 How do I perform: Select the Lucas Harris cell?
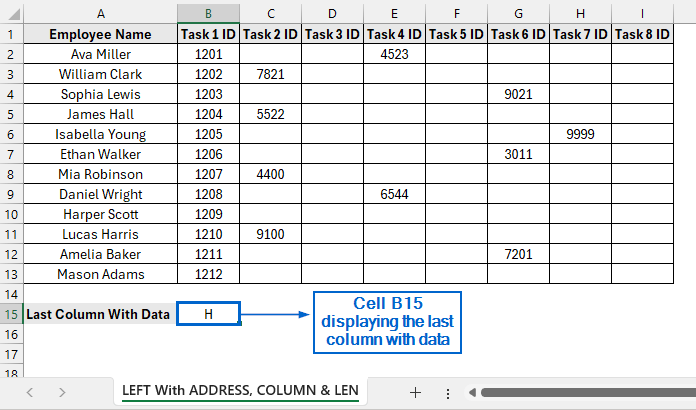click(101, 234)
